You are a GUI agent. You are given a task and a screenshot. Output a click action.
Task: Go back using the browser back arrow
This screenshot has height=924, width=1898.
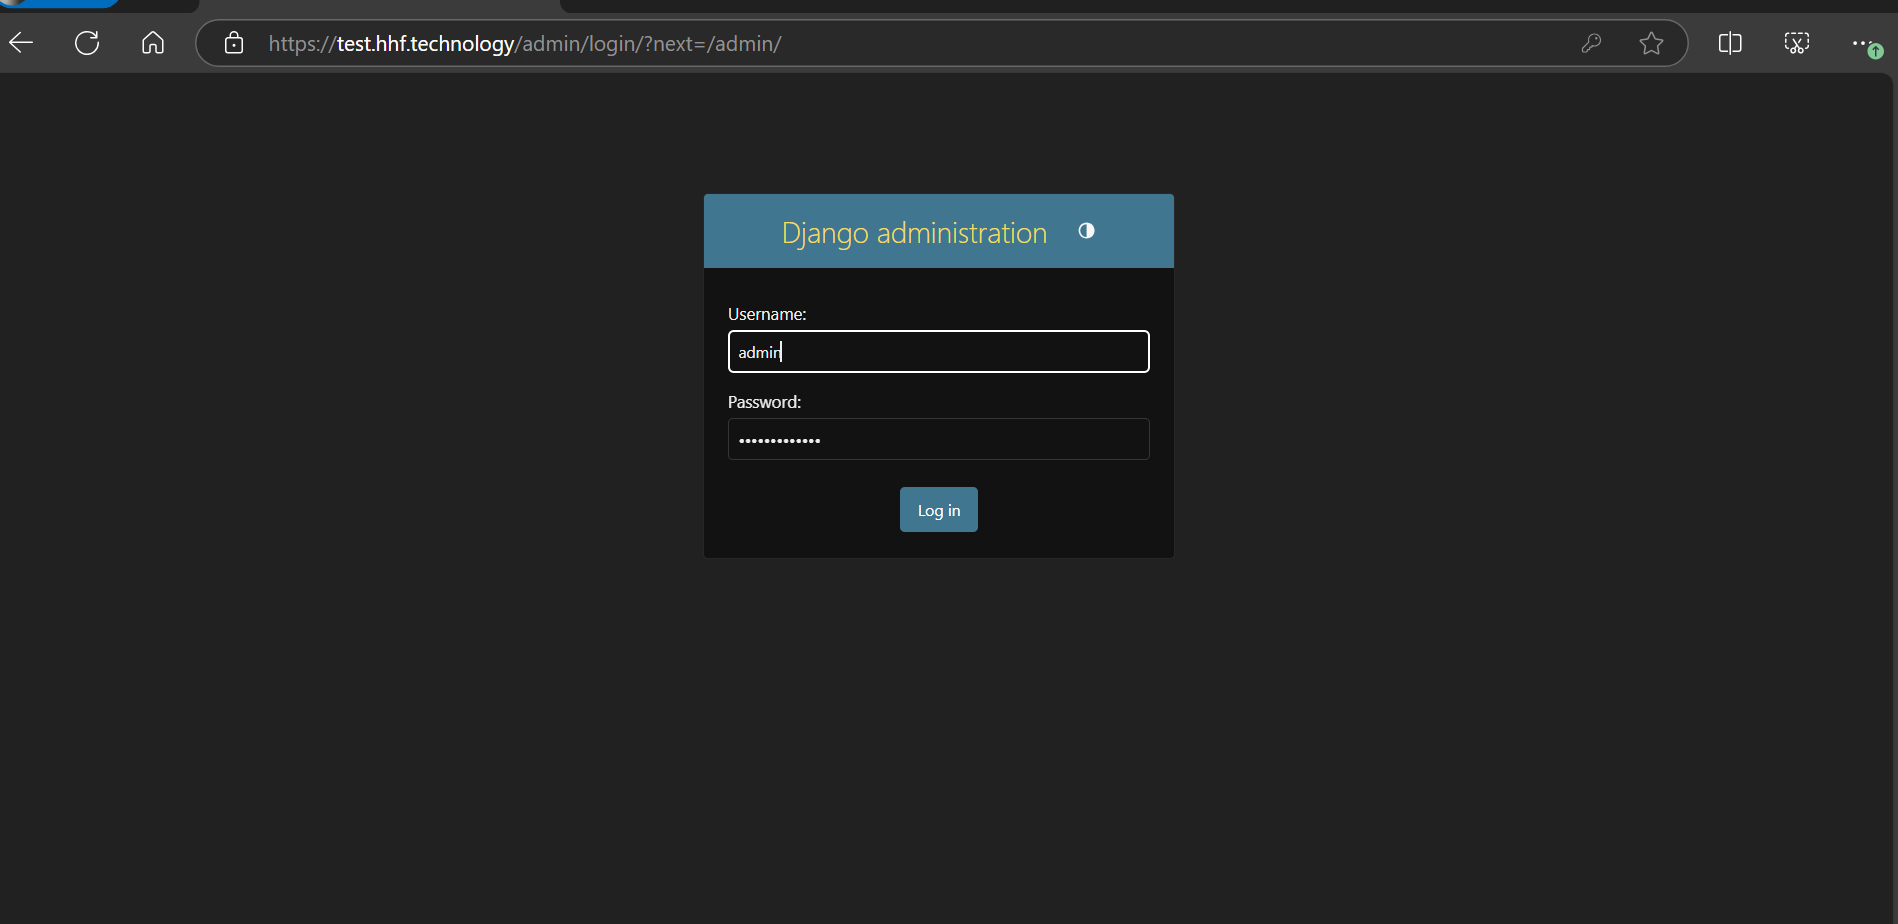tap(21, 43)
